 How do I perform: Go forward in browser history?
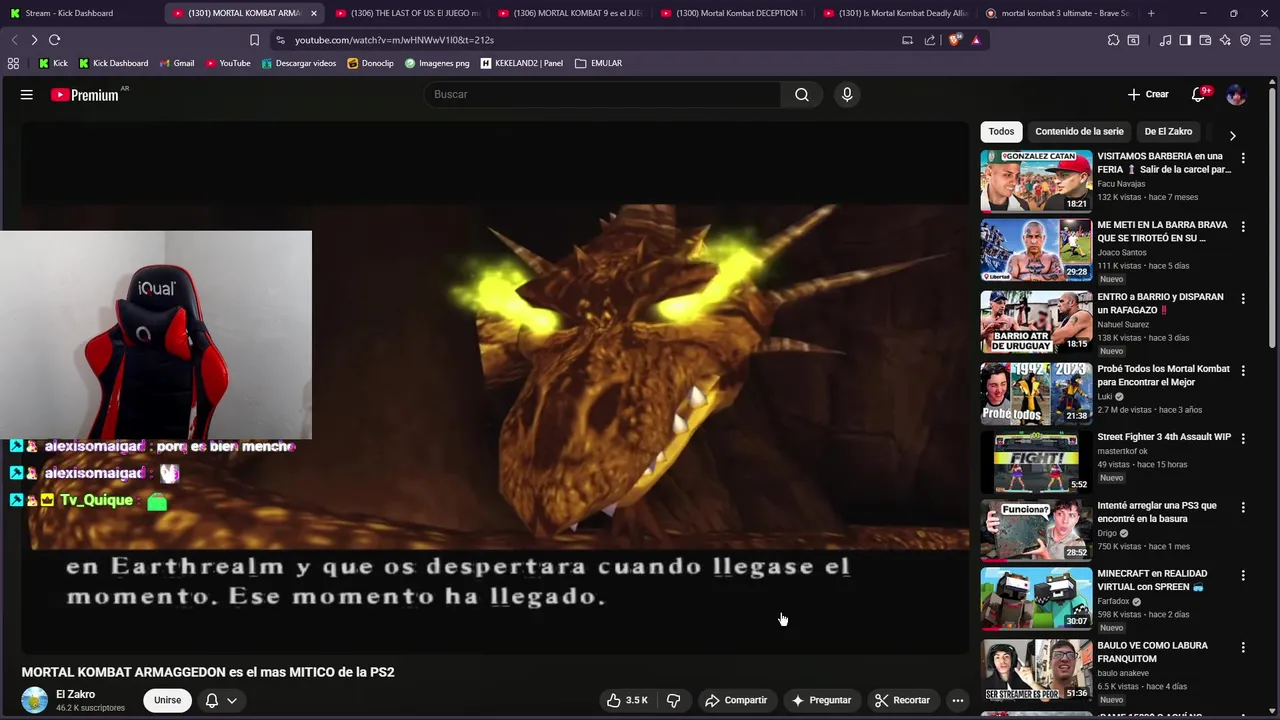click(34, 40)
